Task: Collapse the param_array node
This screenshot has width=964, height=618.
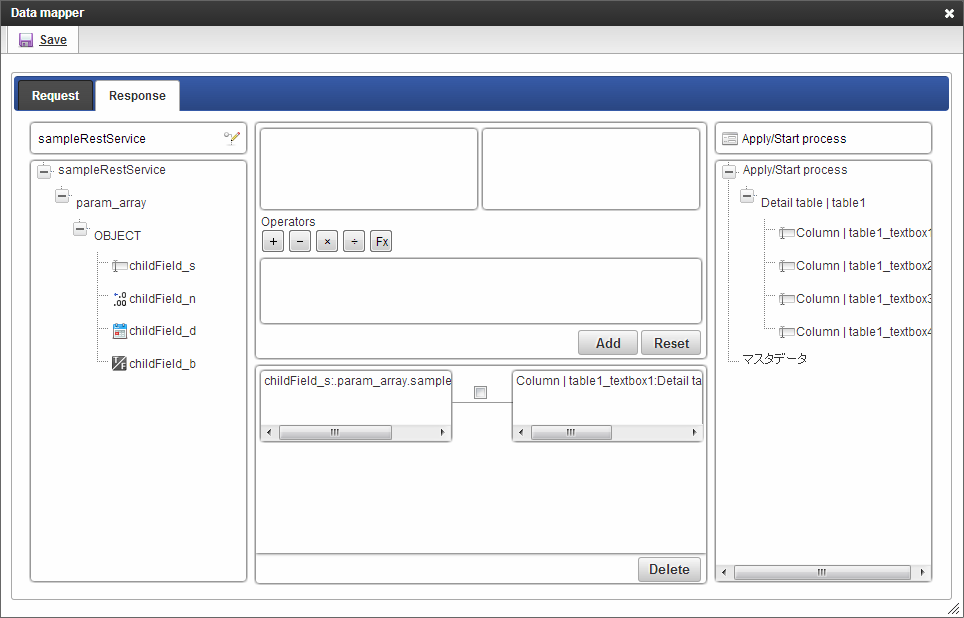Action: click(x=62, y=197)
